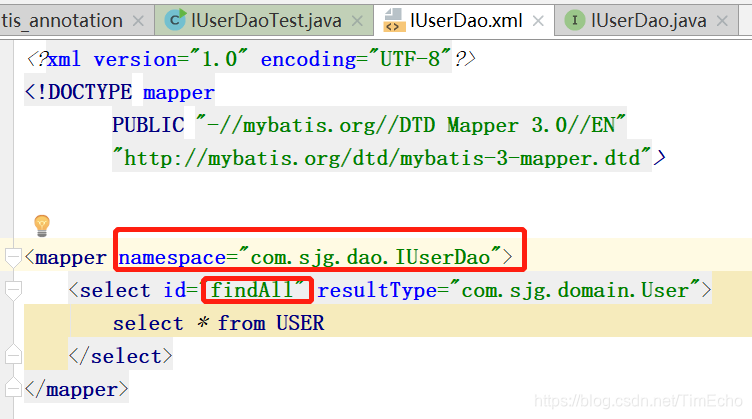This screenshot has height=419, width=752.
Task: Close the IUserDaoTest.java tab
Action: coord(357,21)
